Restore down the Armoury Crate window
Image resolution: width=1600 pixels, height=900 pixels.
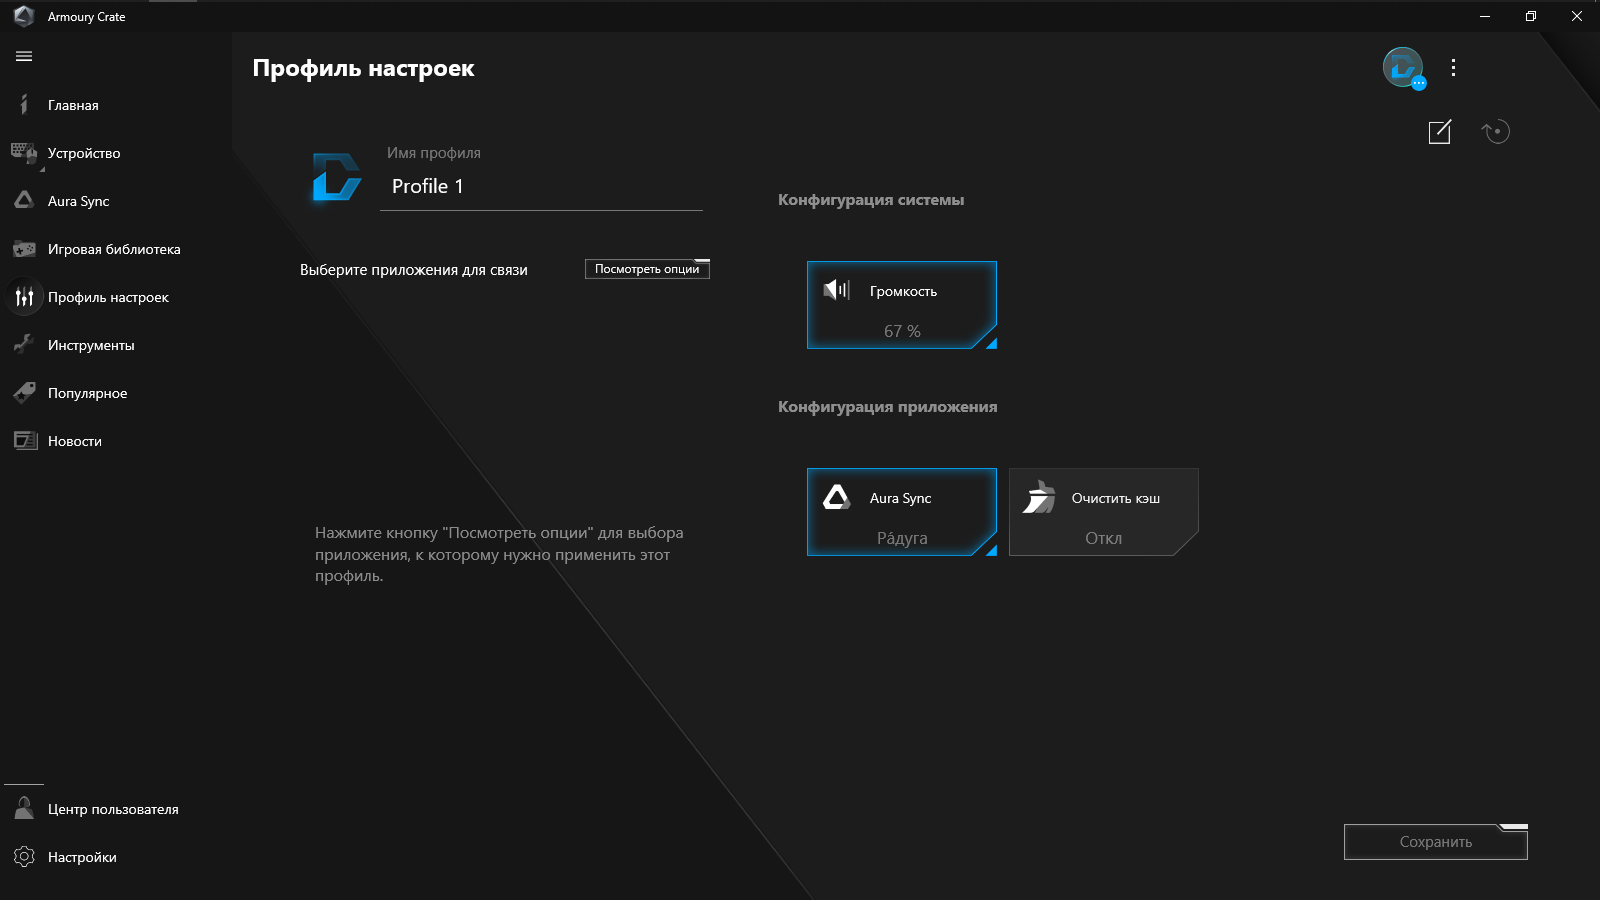pyautogui.click(x=1531, y=16)
